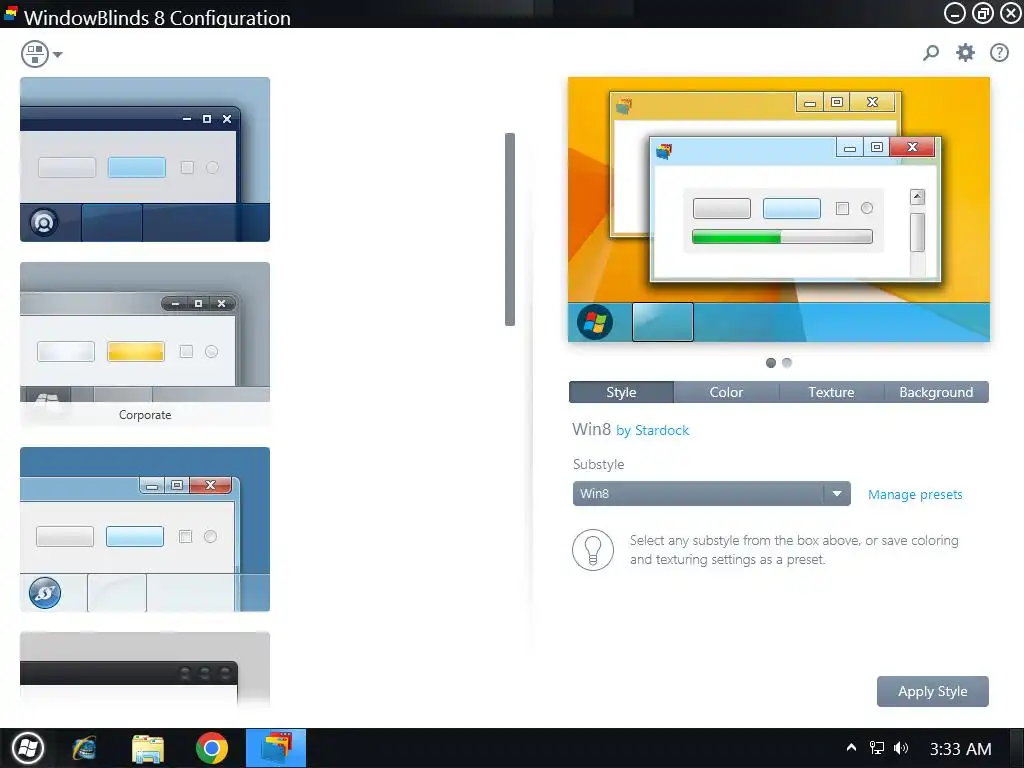Screen dimensions: 1024x768
Task: Select the WindowBlinds taskbar icon
Action: [x=276, y=748]
